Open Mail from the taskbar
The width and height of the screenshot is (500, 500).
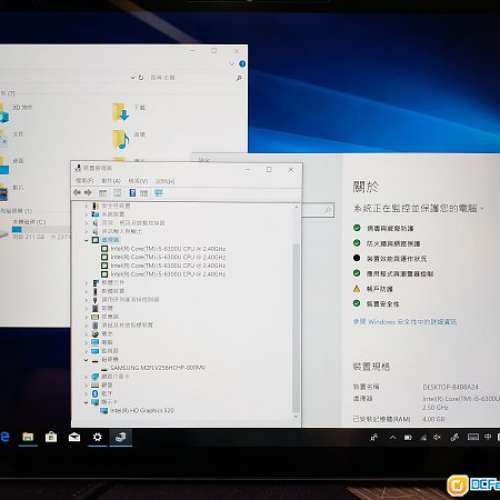[74, 437]
